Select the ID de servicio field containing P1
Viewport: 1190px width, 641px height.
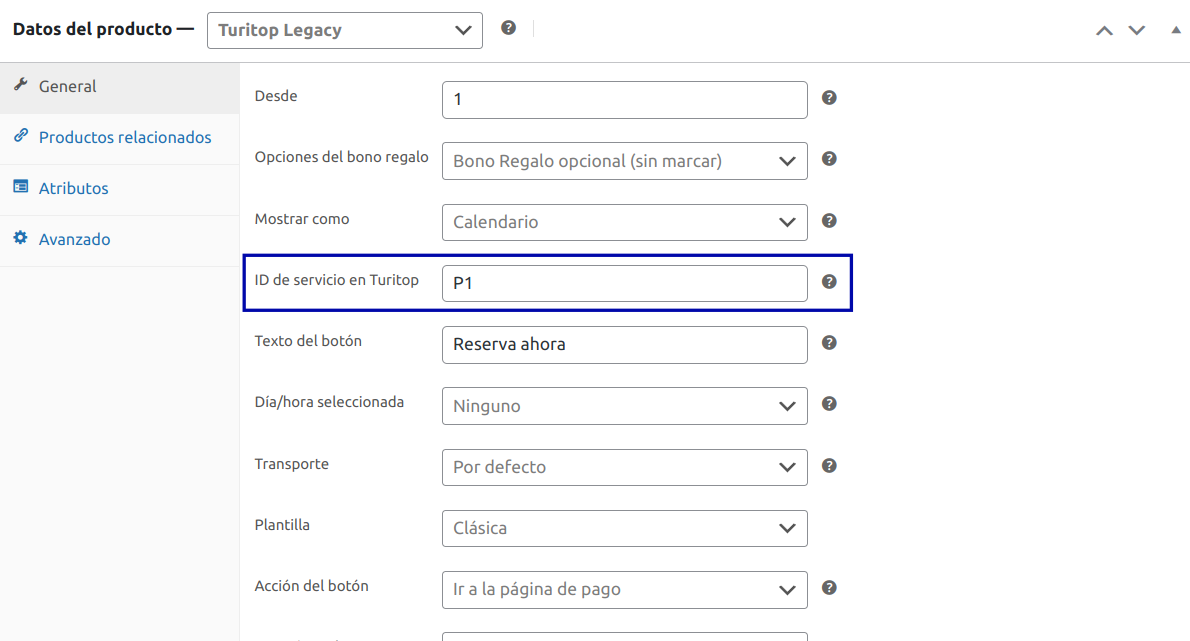point(624,283)
